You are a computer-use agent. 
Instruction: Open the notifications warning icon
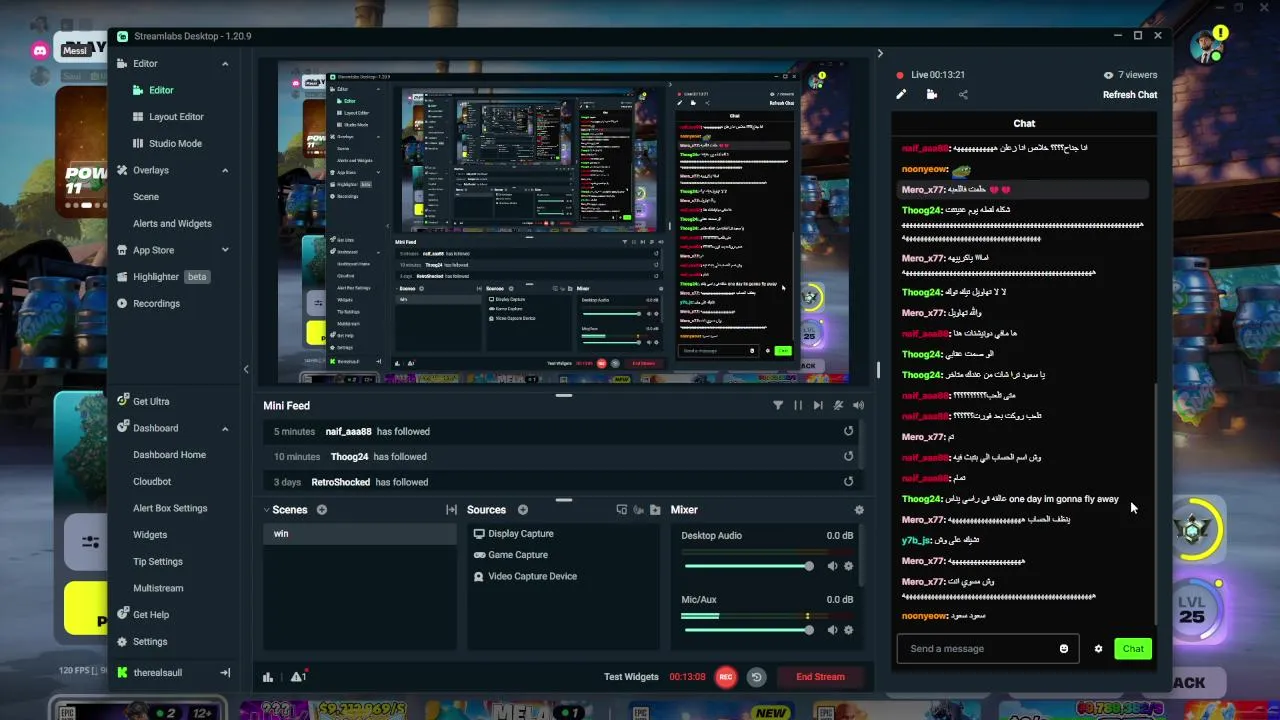298,676
